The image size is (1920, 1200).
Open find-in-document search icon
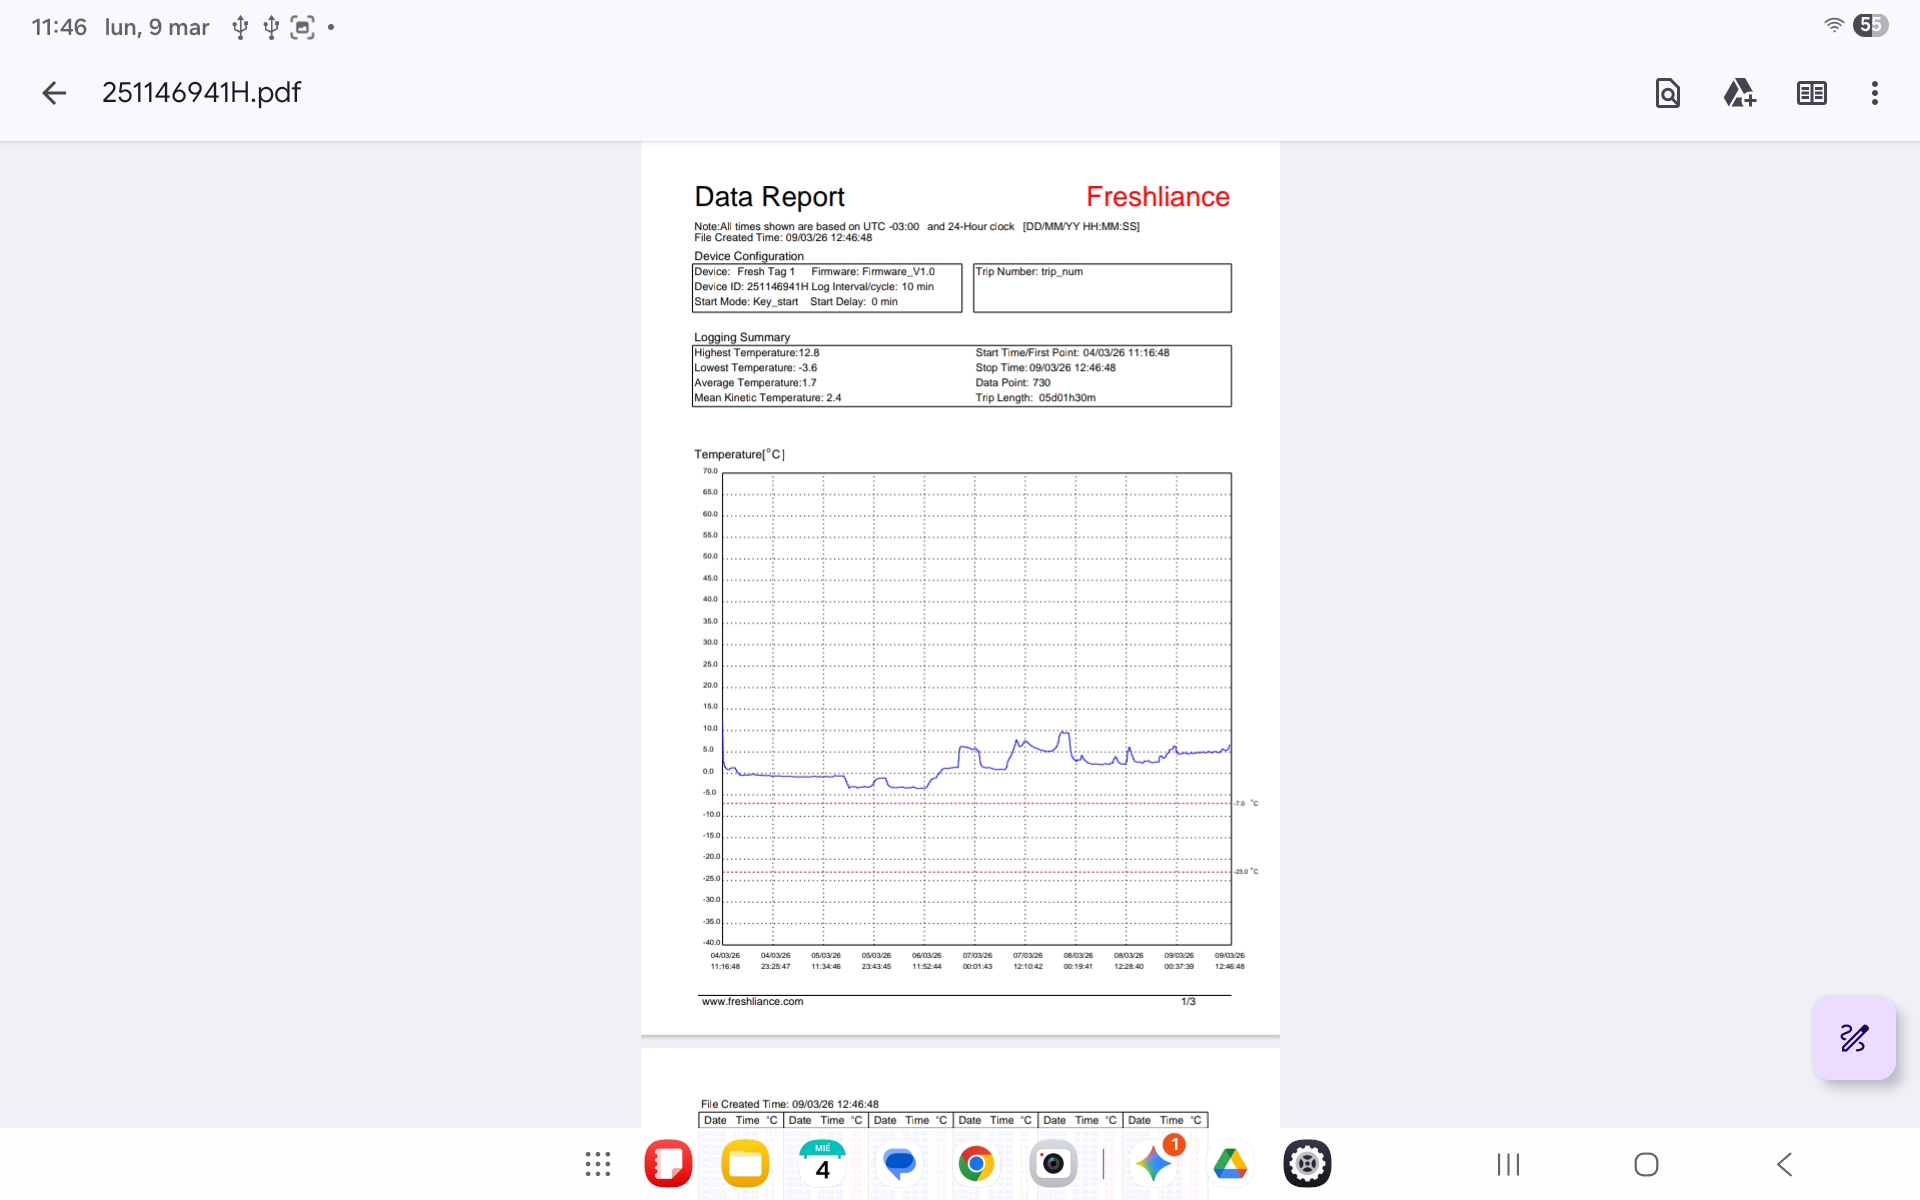tap(1667, 93)
